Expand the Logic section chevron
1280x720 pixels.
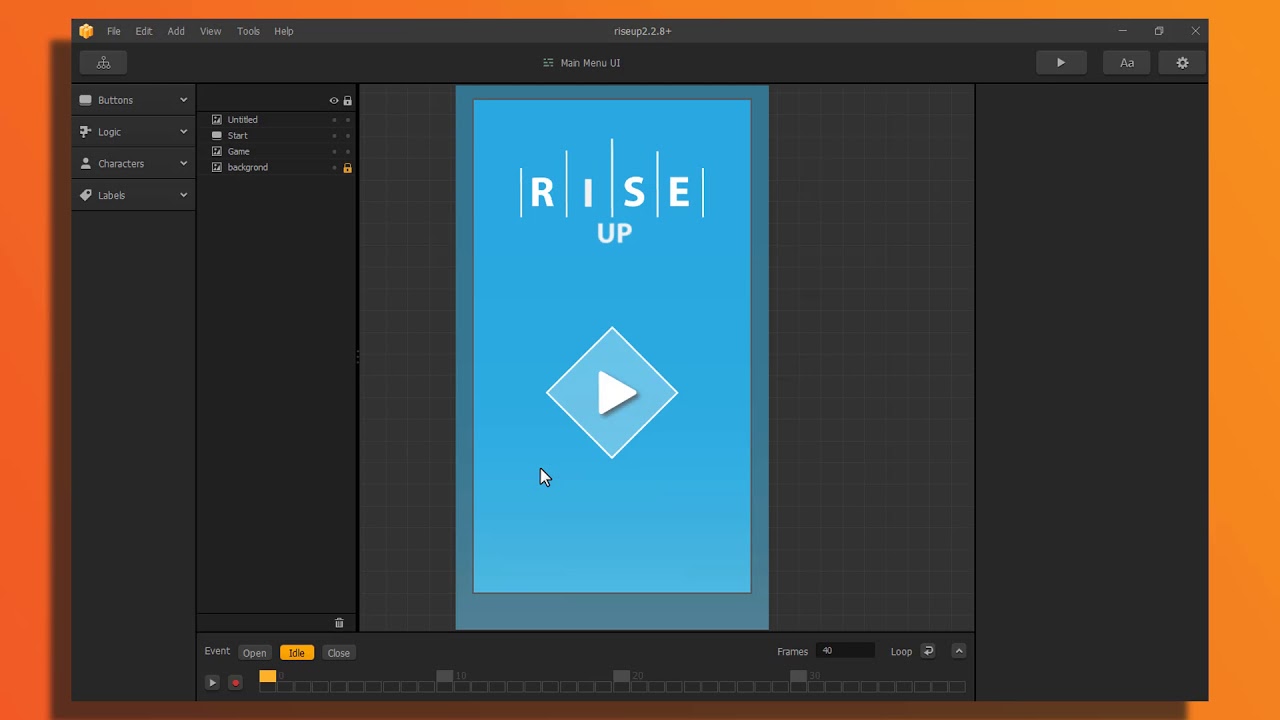click(183, 132)
